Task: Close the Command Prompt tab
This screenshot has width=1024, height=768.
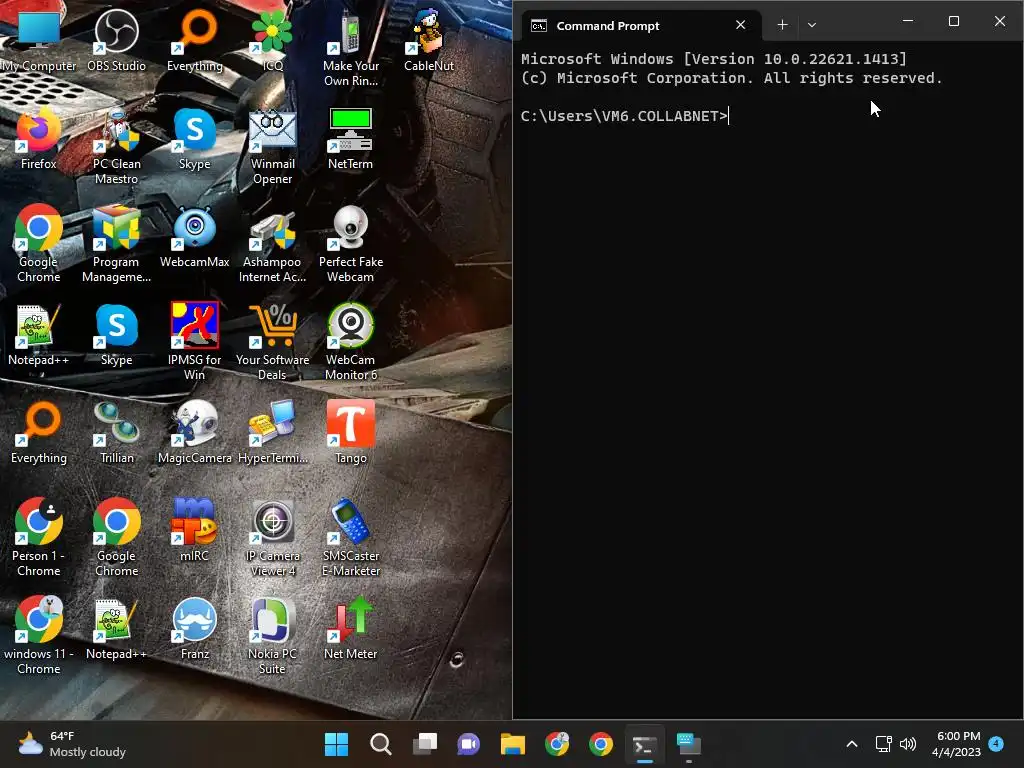Action: pos(741,25)
